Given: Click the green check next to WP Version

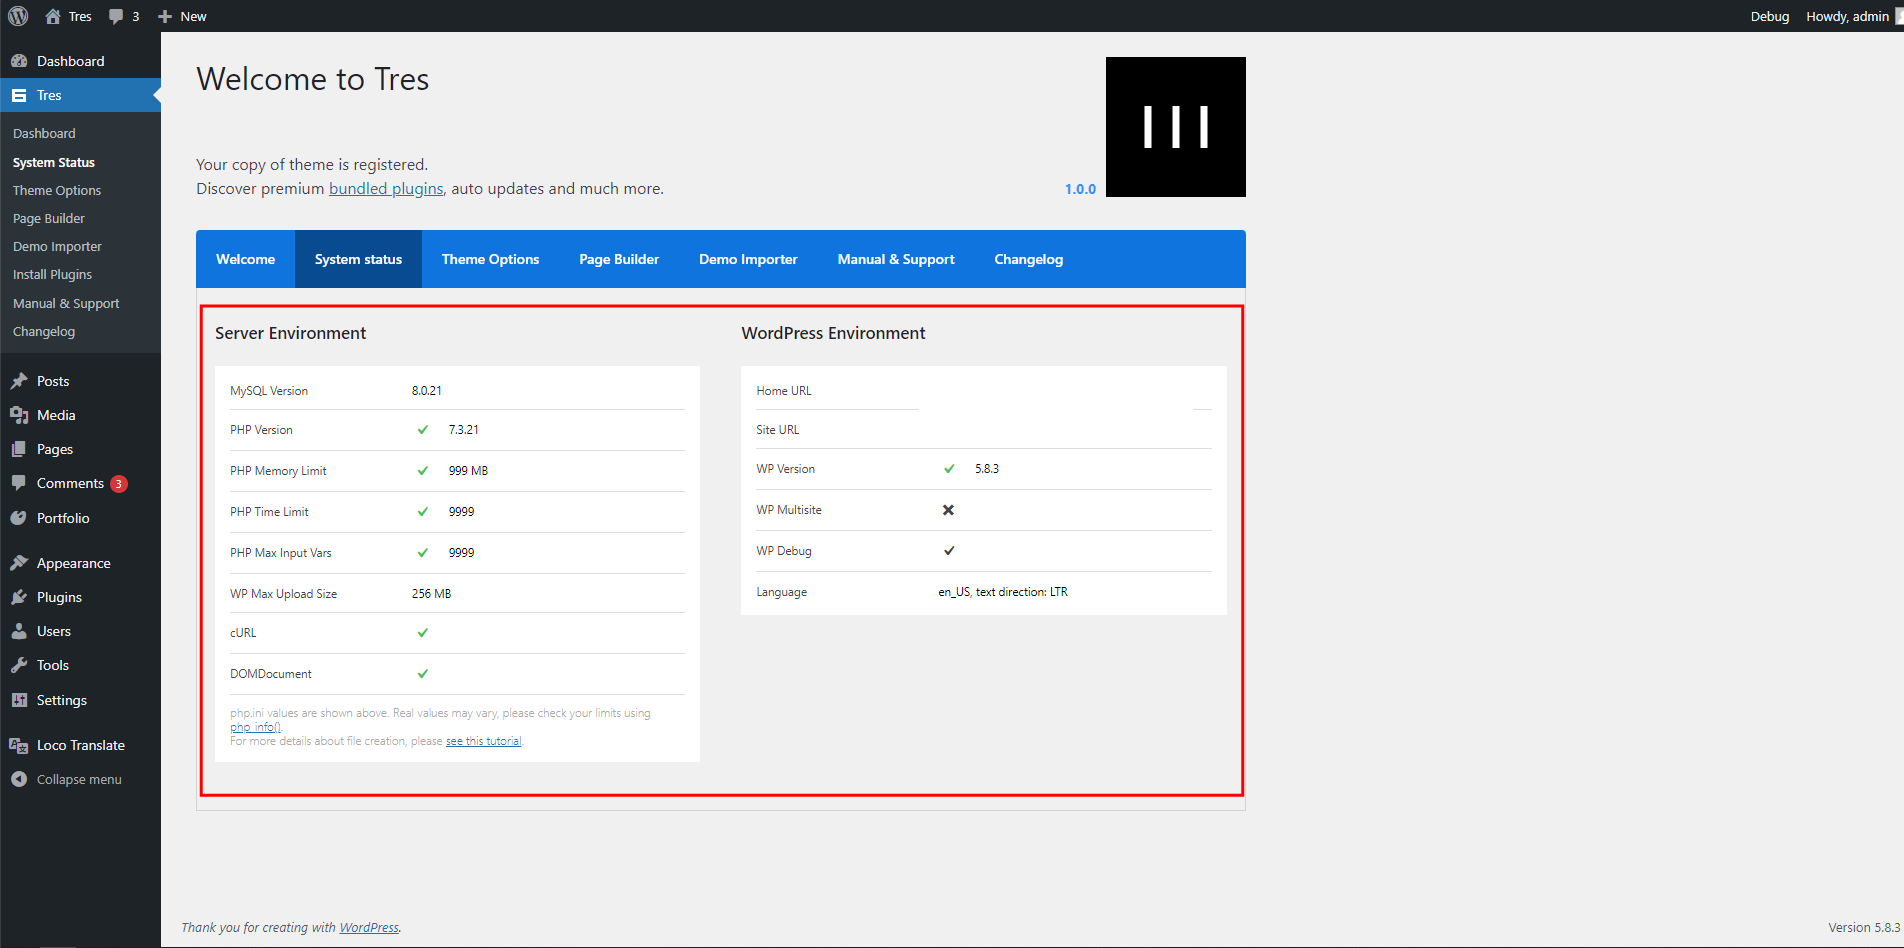Looking at the screenshot, I should 949,469.
